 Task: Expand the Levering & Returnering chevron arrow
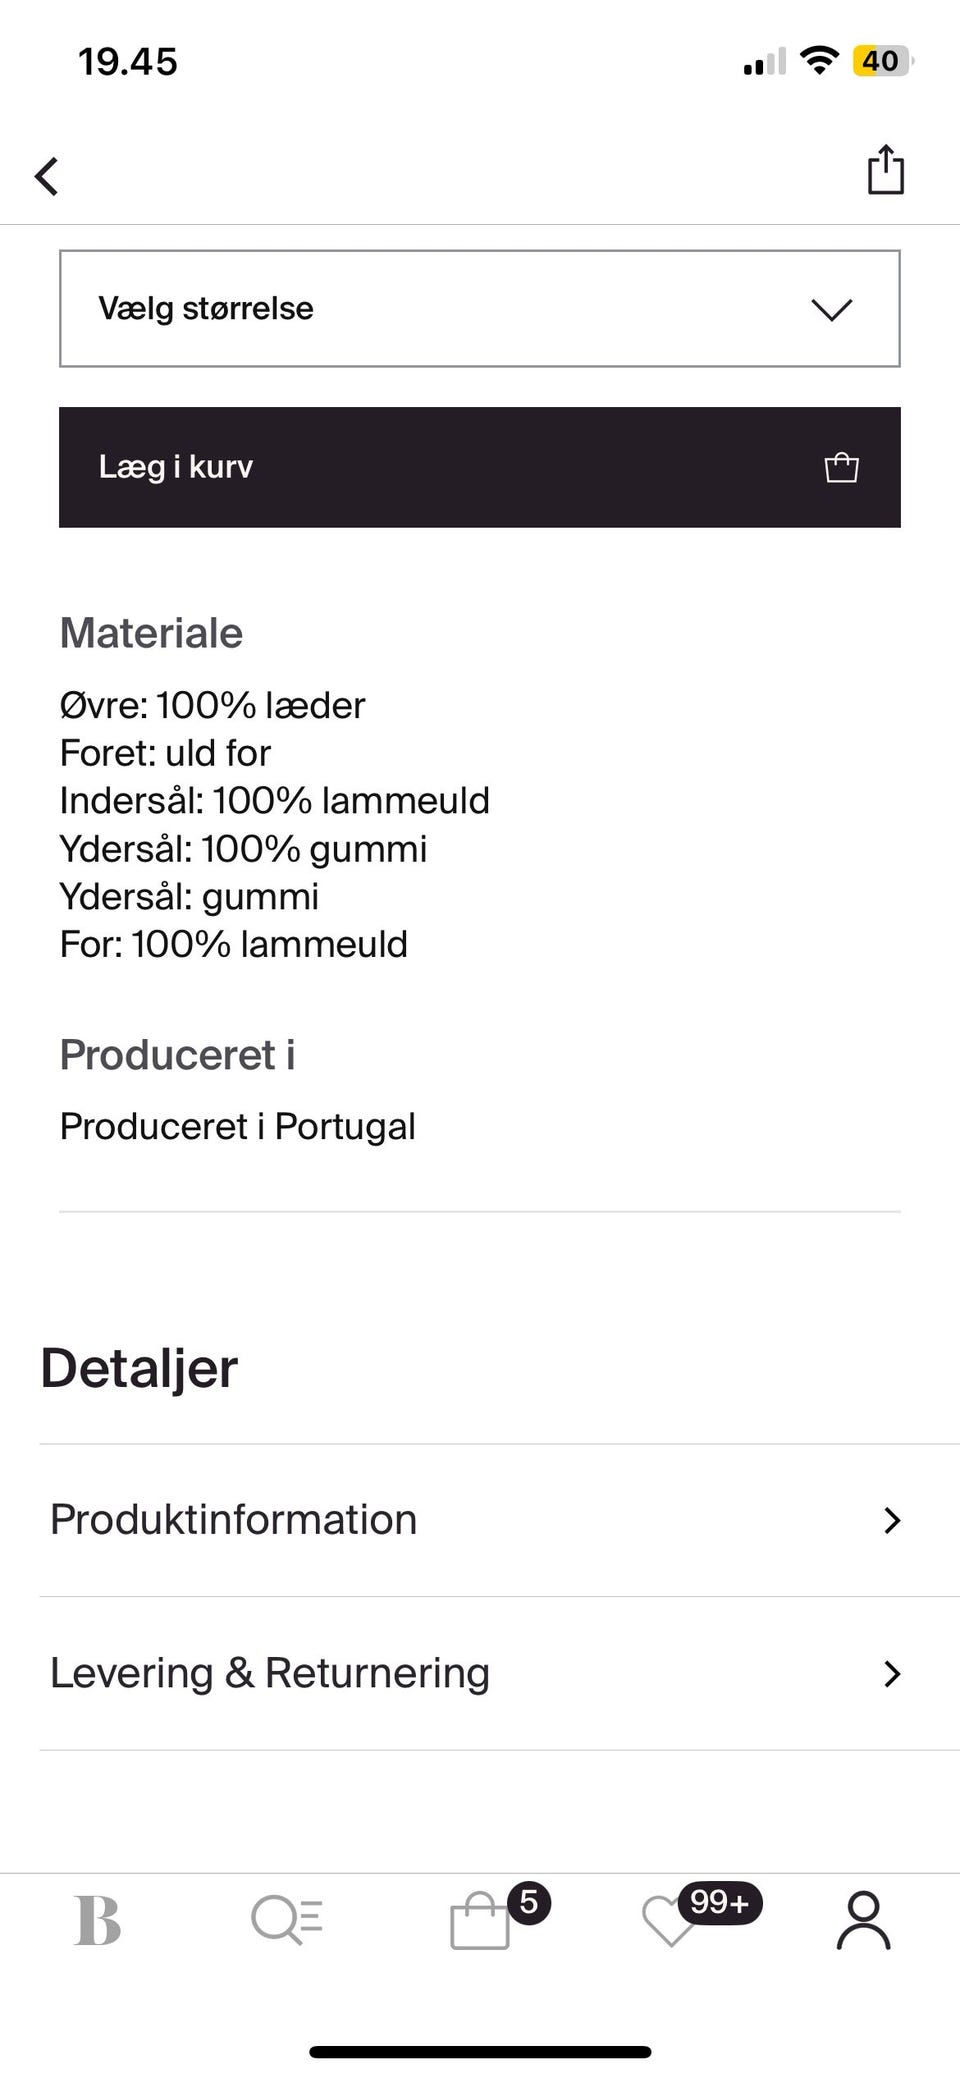coord(892,1674)
